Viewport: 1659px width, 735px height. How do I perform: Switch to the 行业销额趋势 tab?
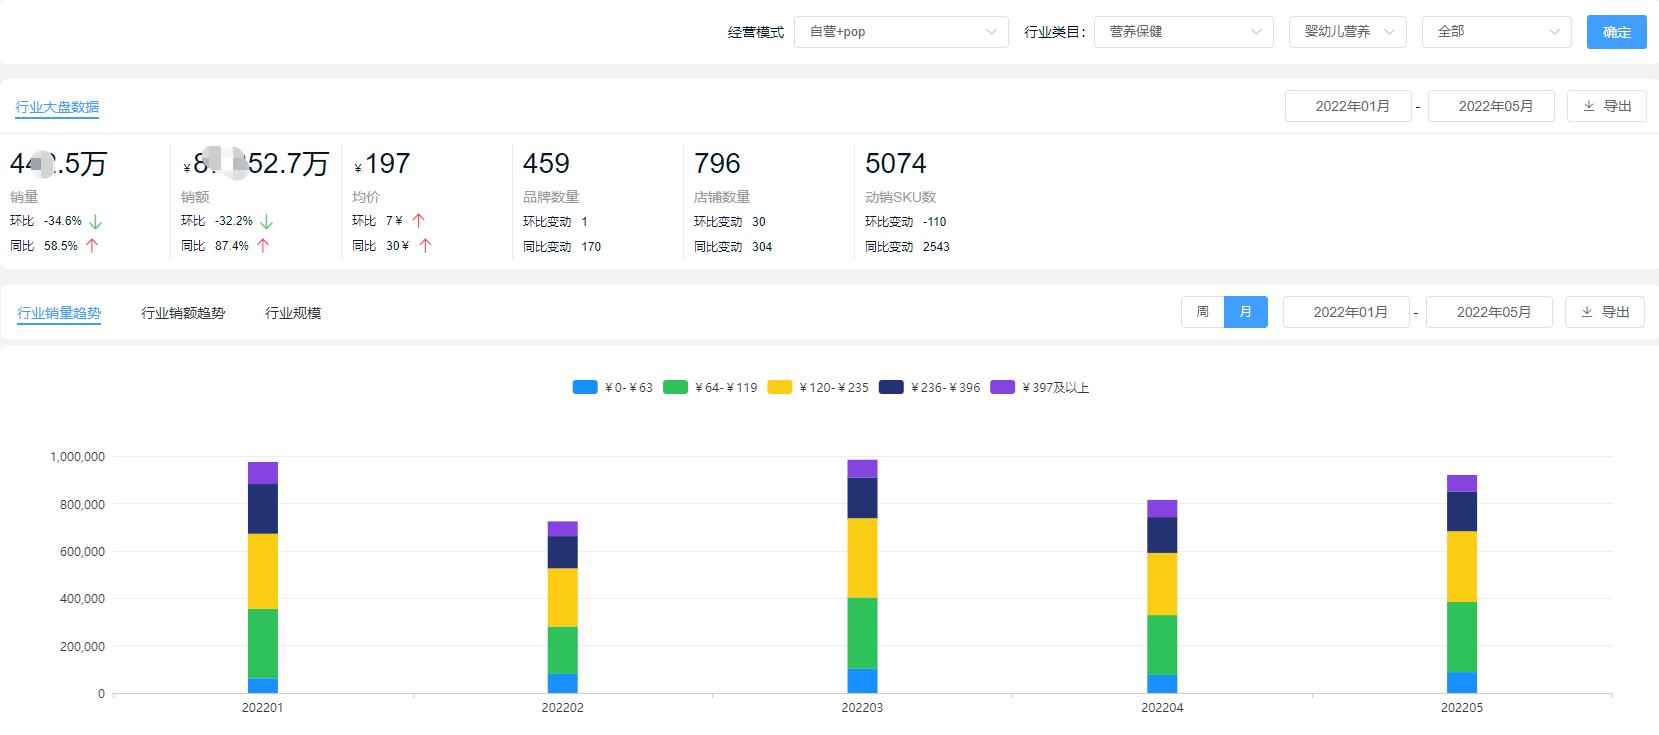coord(183,313)
